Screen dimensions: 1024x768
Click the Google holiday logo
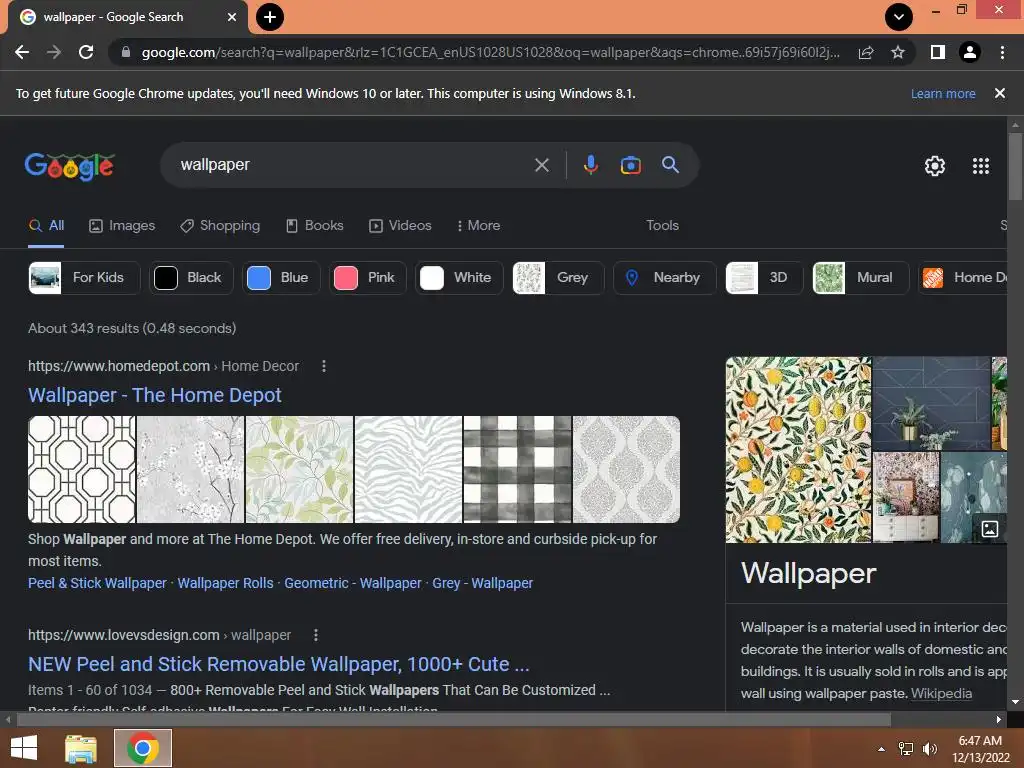70,166
